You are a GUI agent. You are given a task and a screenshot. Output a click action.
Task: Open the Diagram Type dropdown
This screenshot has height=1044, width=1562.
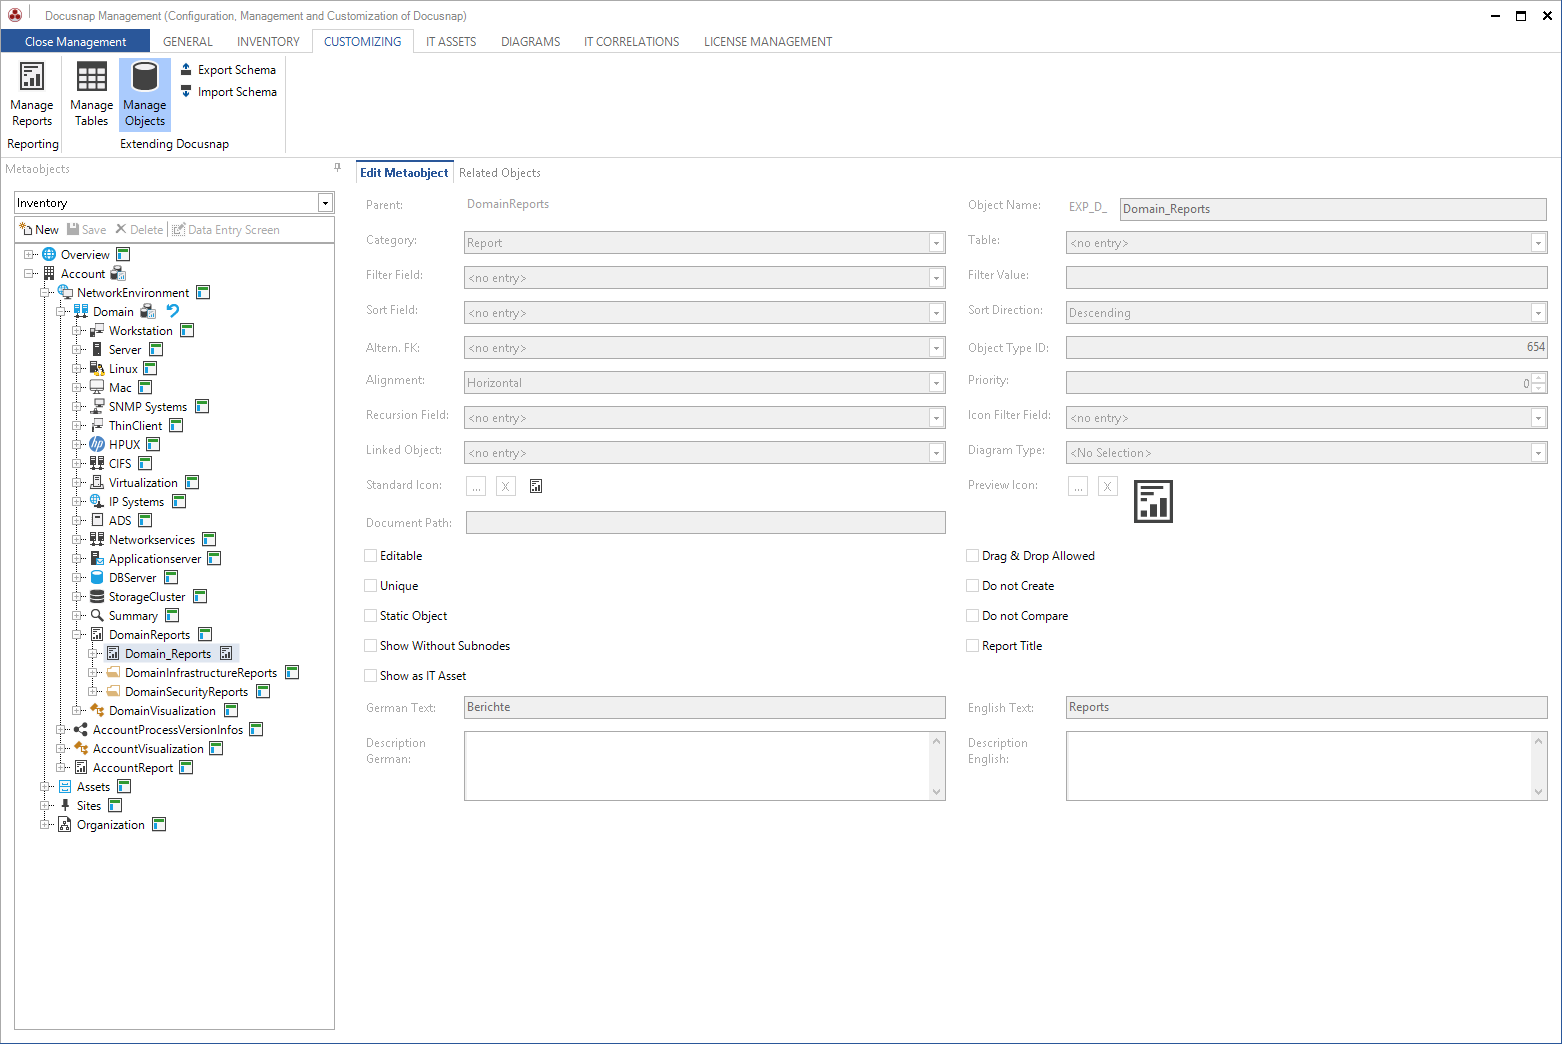point(1538,453)
